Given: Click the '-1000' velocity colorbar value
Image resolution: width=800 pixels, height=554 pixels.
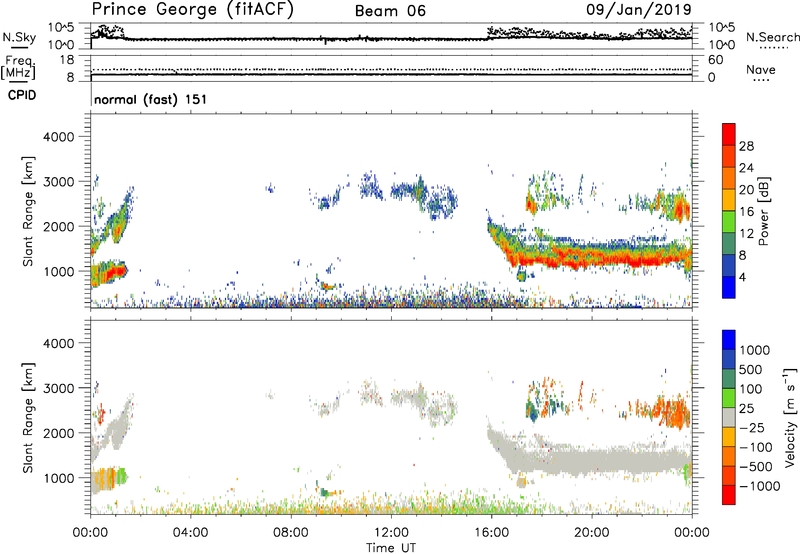Looking at the screenshot, I should coord(760,486).
